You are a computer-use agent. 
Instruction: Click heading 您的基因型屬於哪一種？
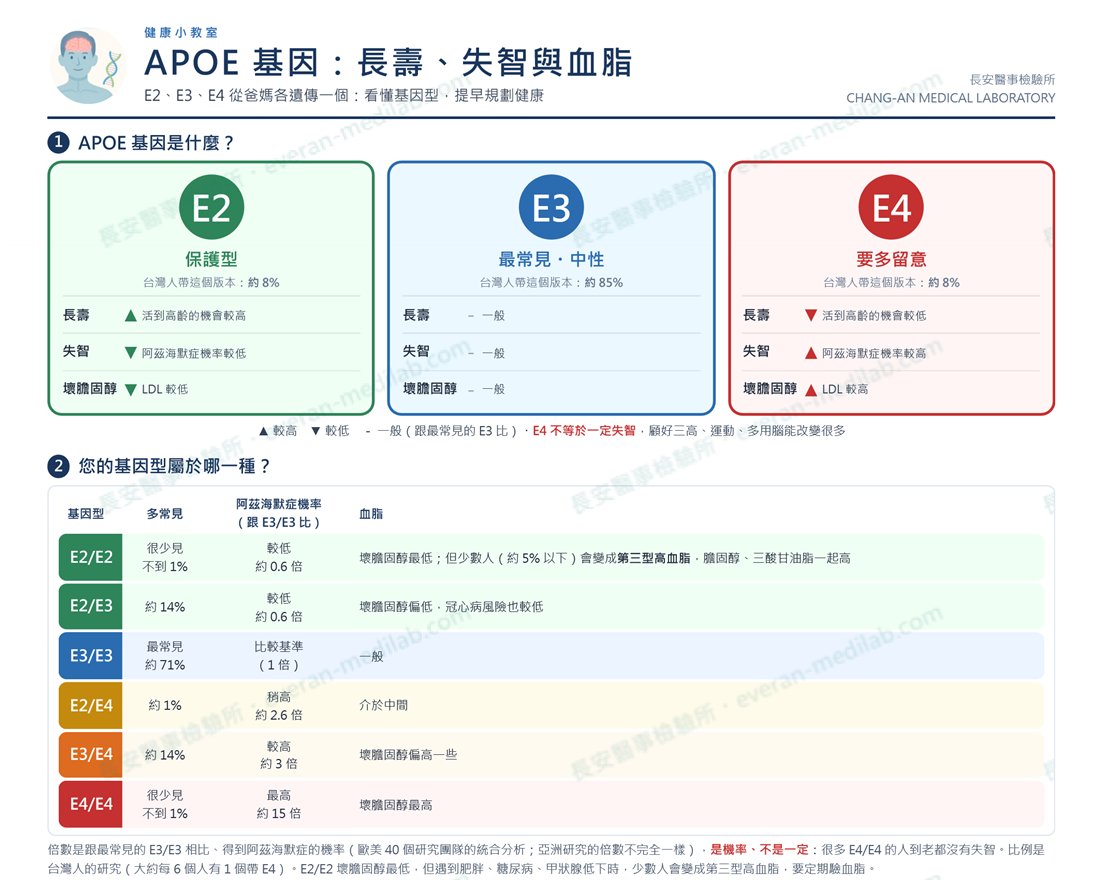coord(174,466)
